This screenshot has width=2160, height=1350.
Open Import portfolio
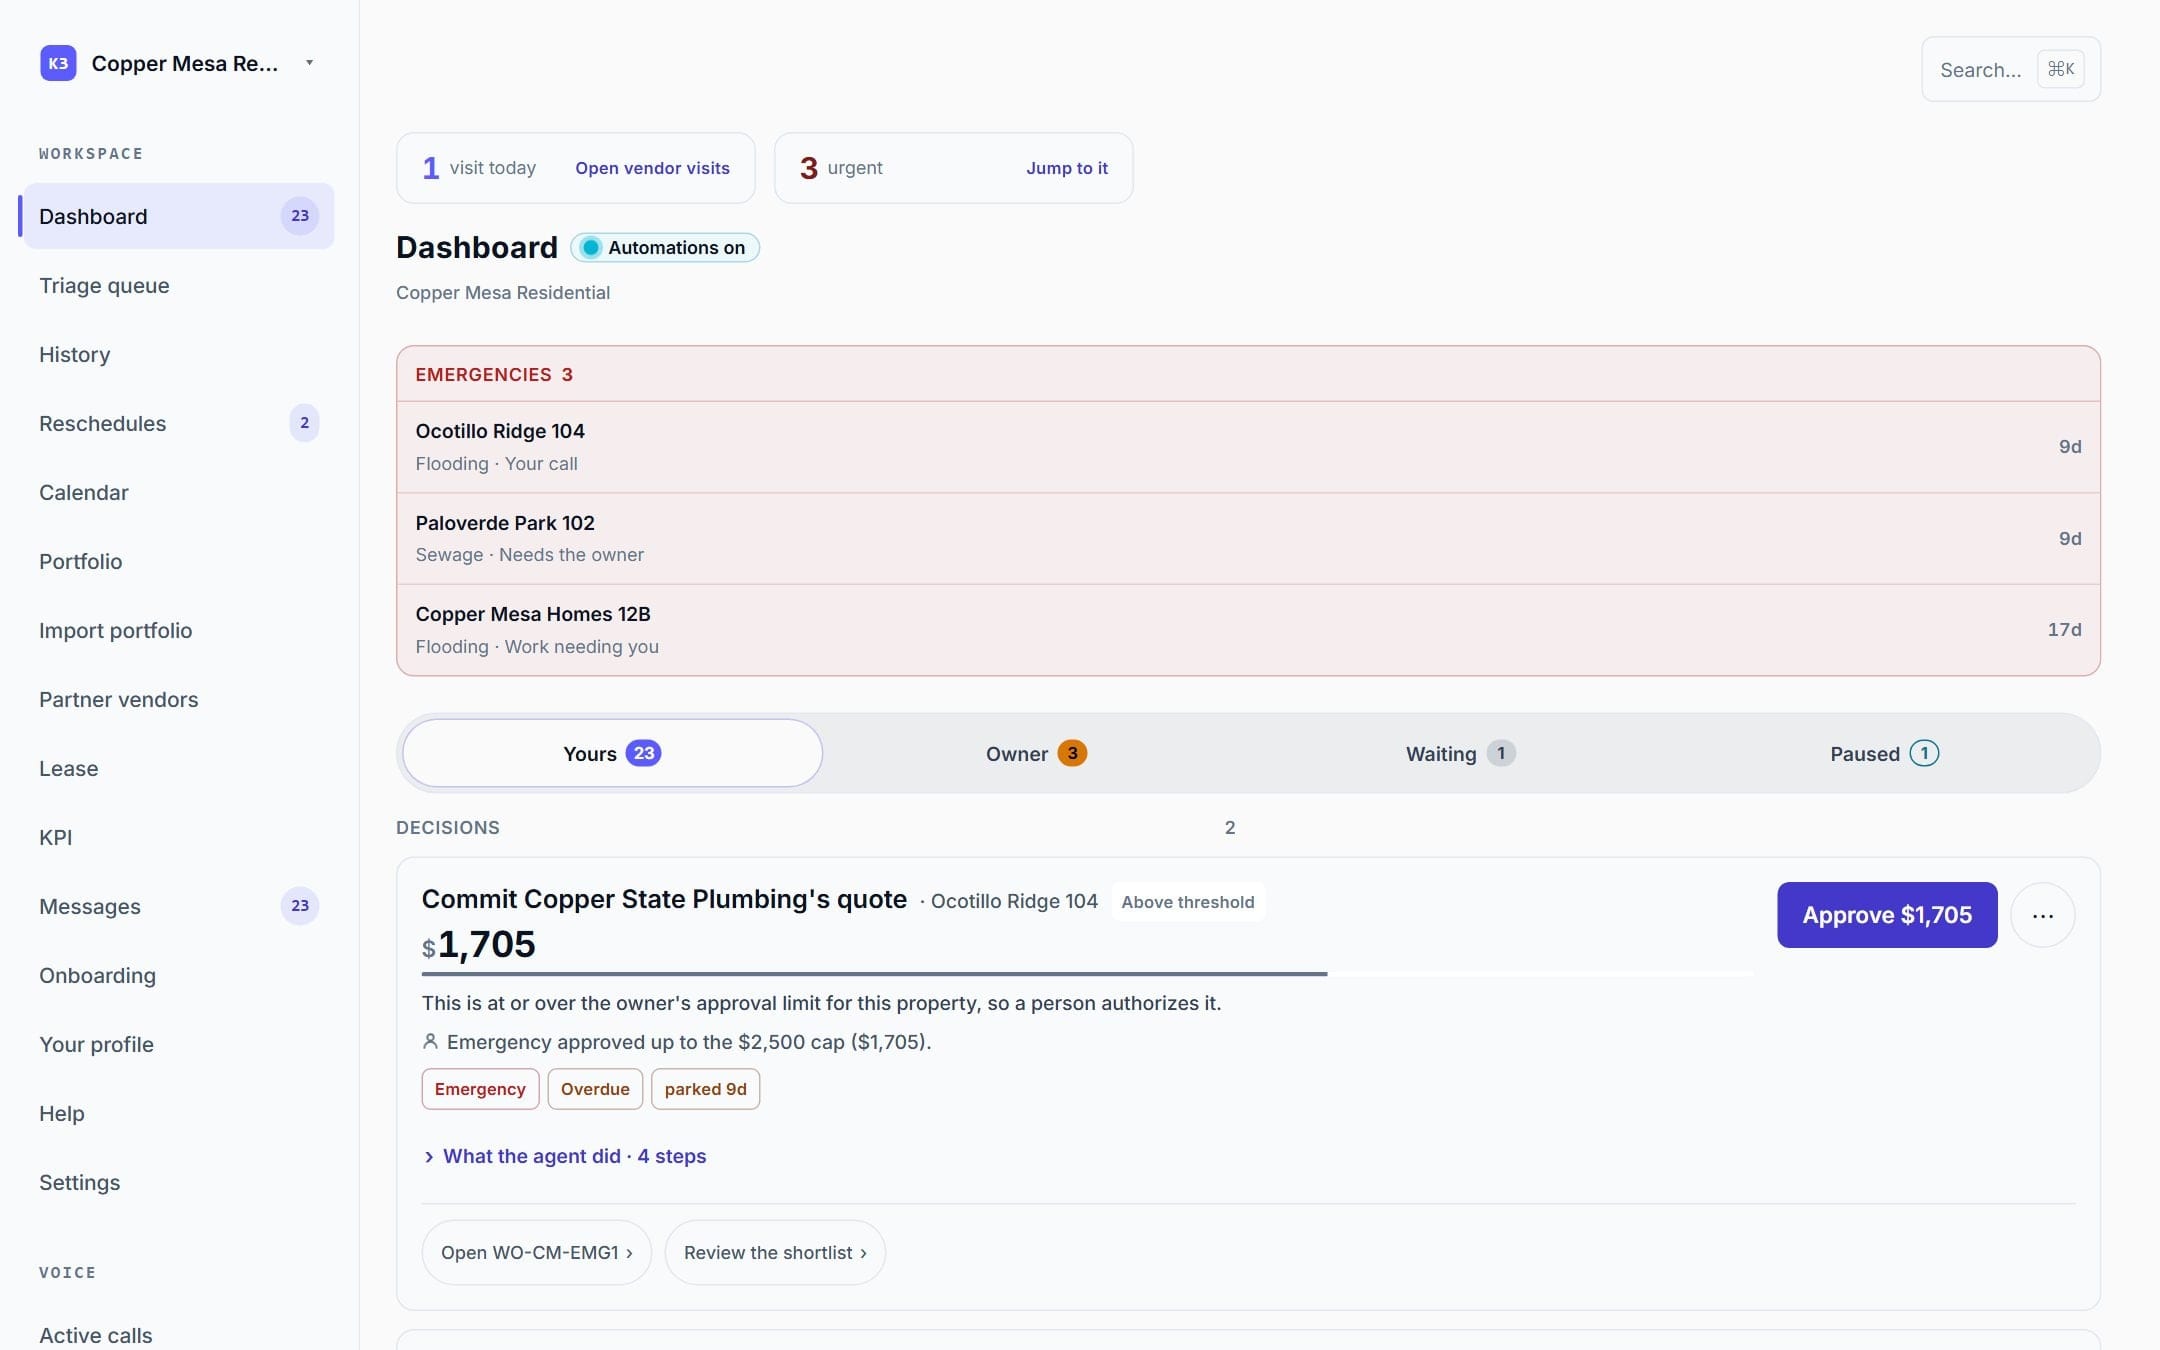coord(178,630)
